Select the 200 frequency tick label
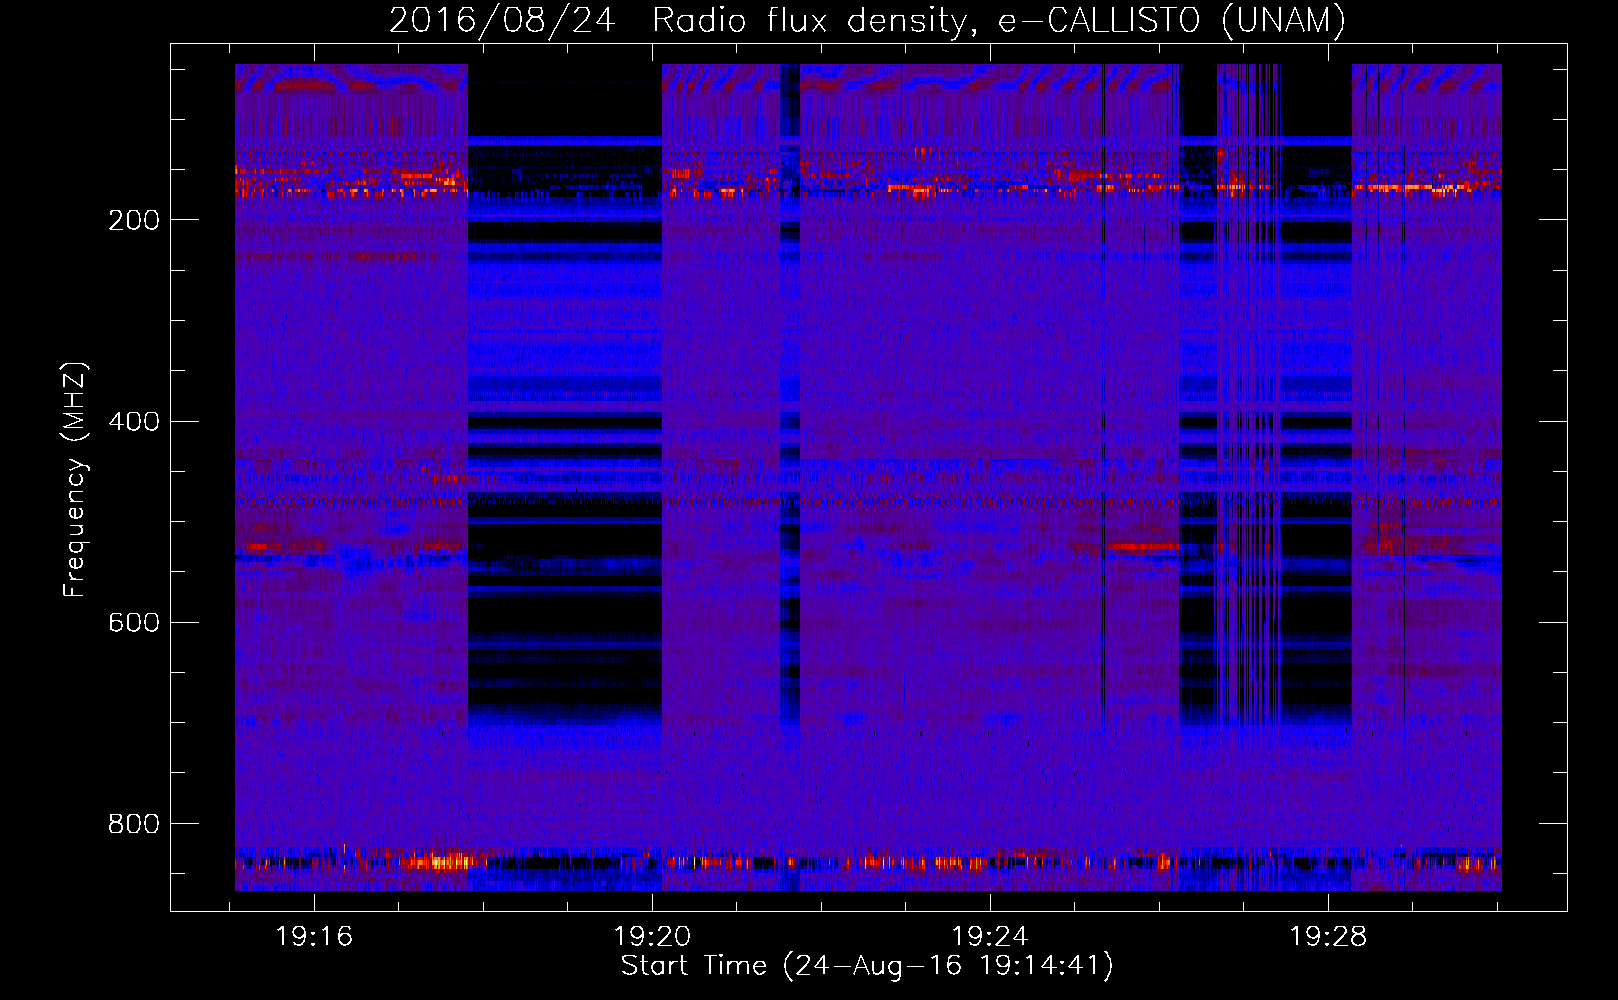The image size is (1618, 1000). (x=134, y=220)
